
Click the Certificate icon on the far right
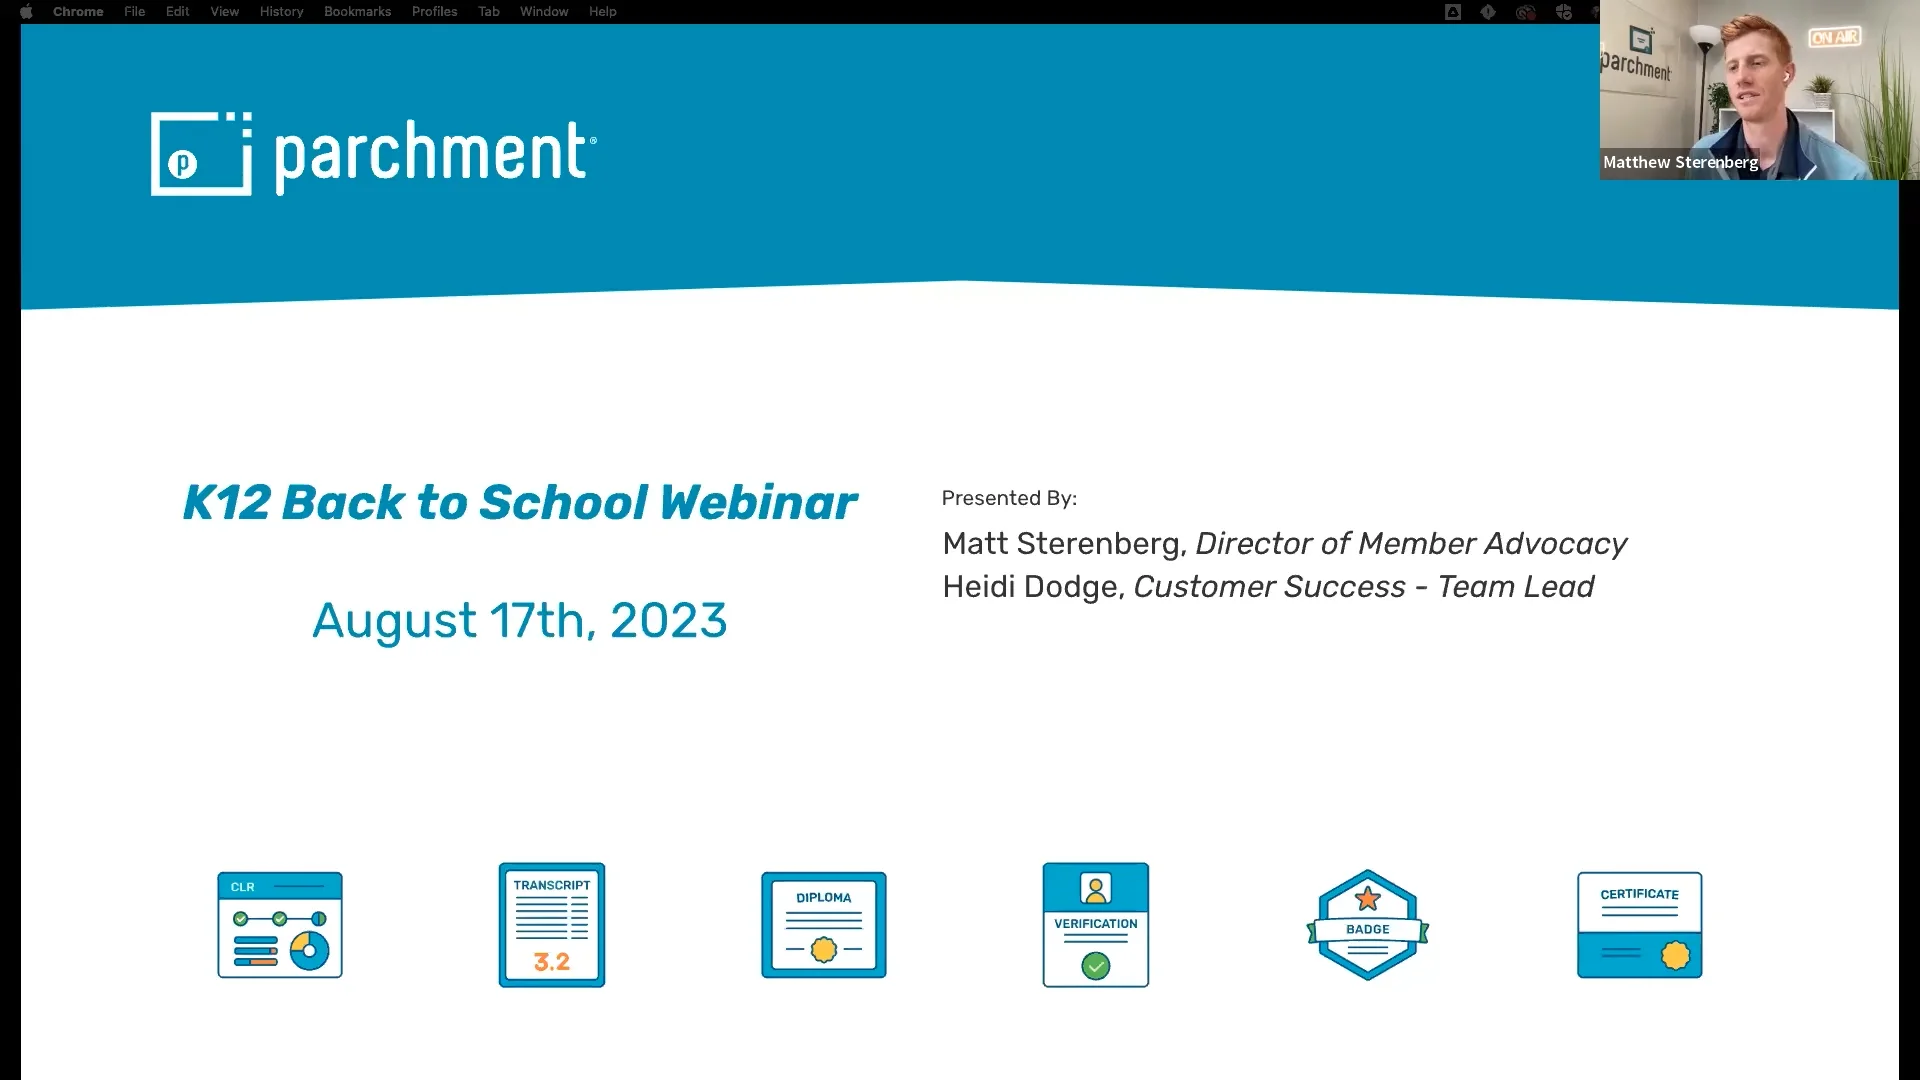tap(1639, 925)
